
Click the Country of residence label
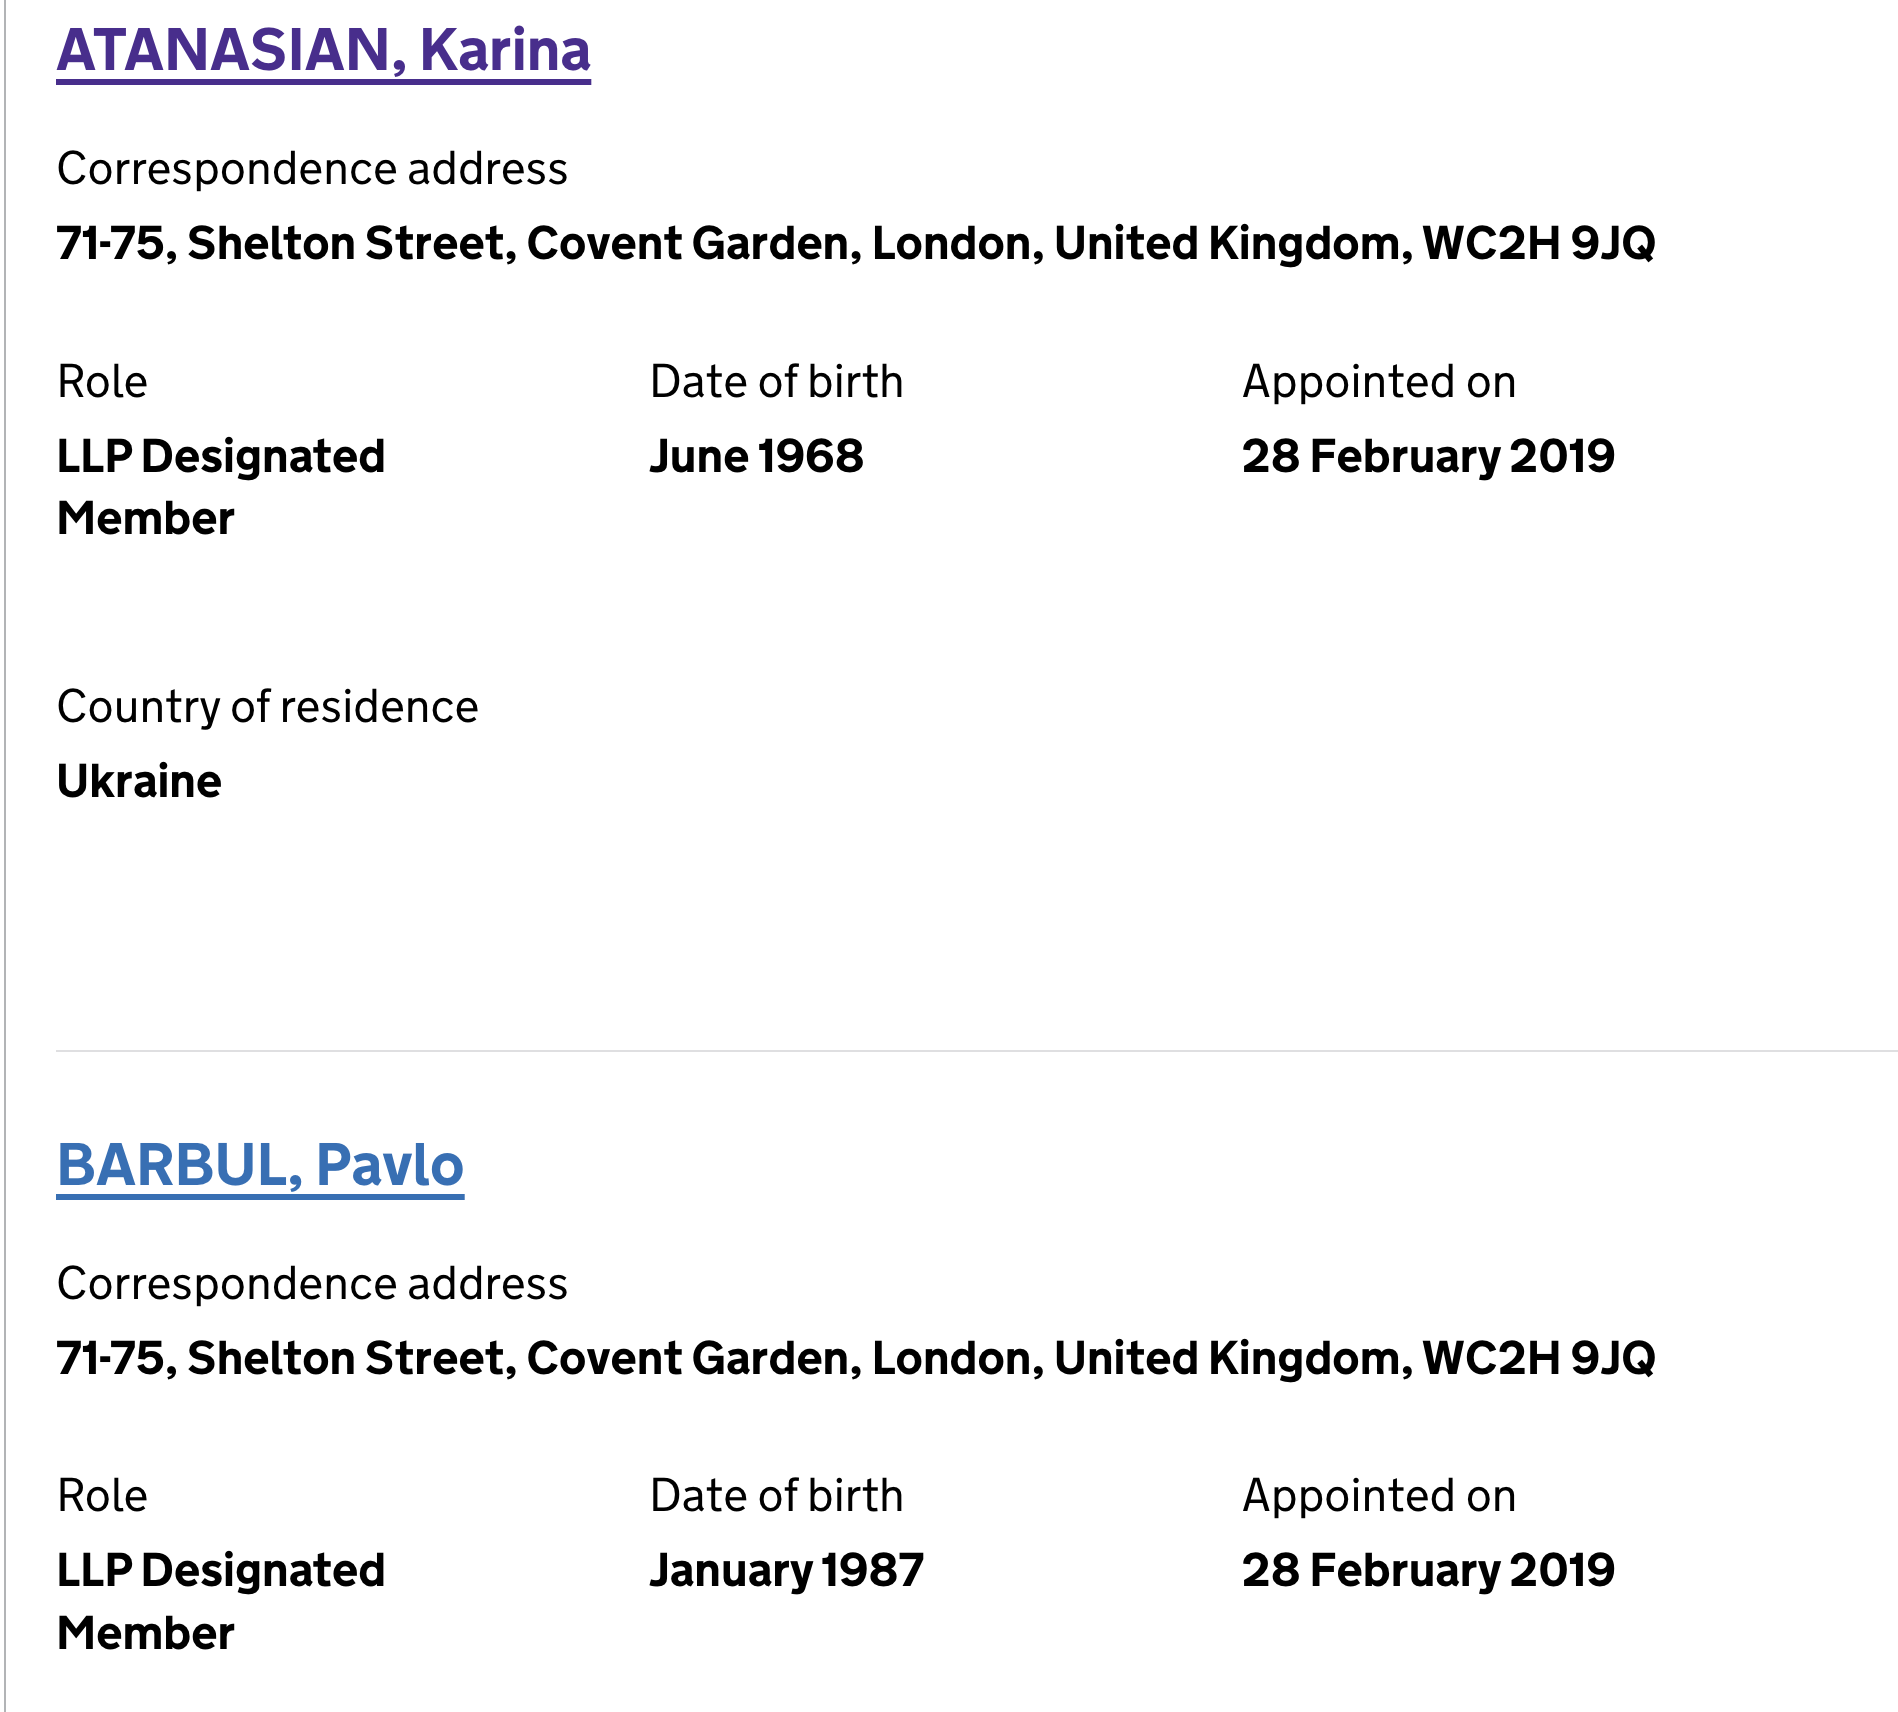coord(267,707)
